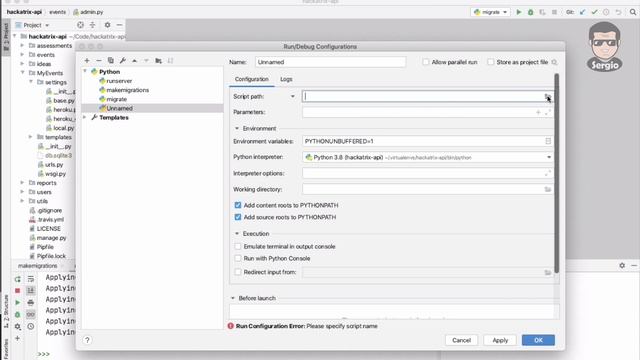The image size is (640, 360).
Task: Expand the Templates node
Action: [85, 118]
